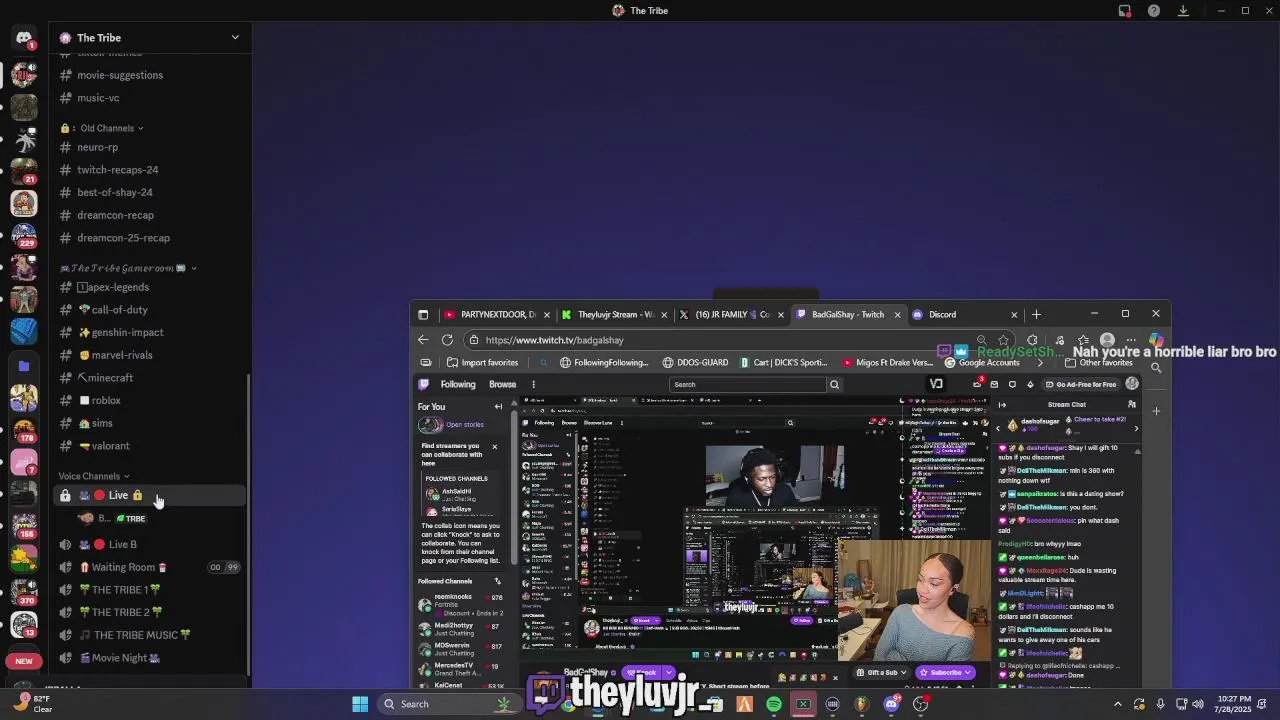Open the music-vc text channel
This screenshot has height=720, width=1280.
[x=150, y=98]
